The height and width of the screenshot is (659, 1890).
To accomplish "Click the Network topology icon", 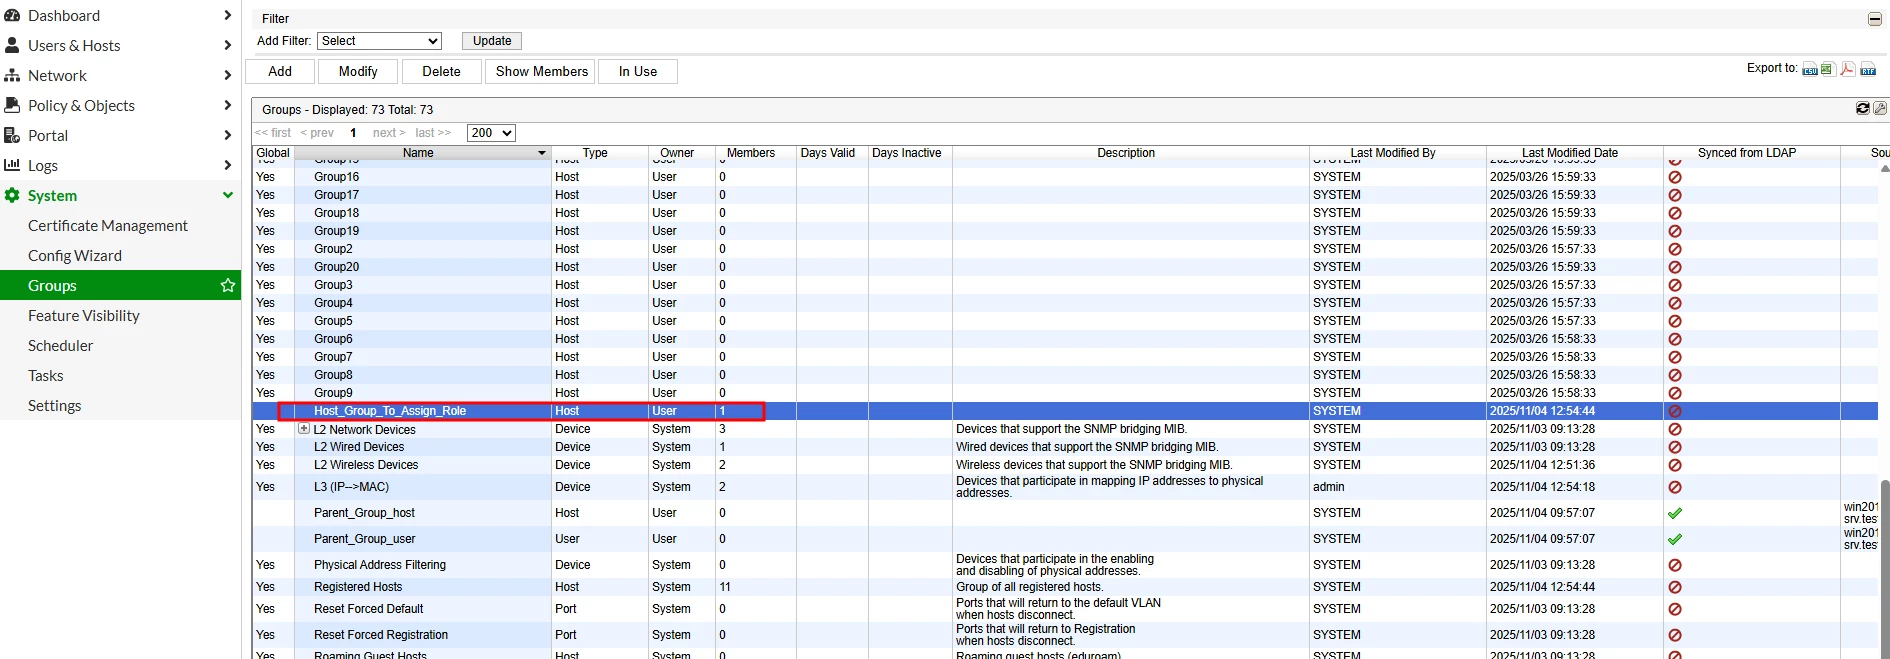I will [12, 75].
